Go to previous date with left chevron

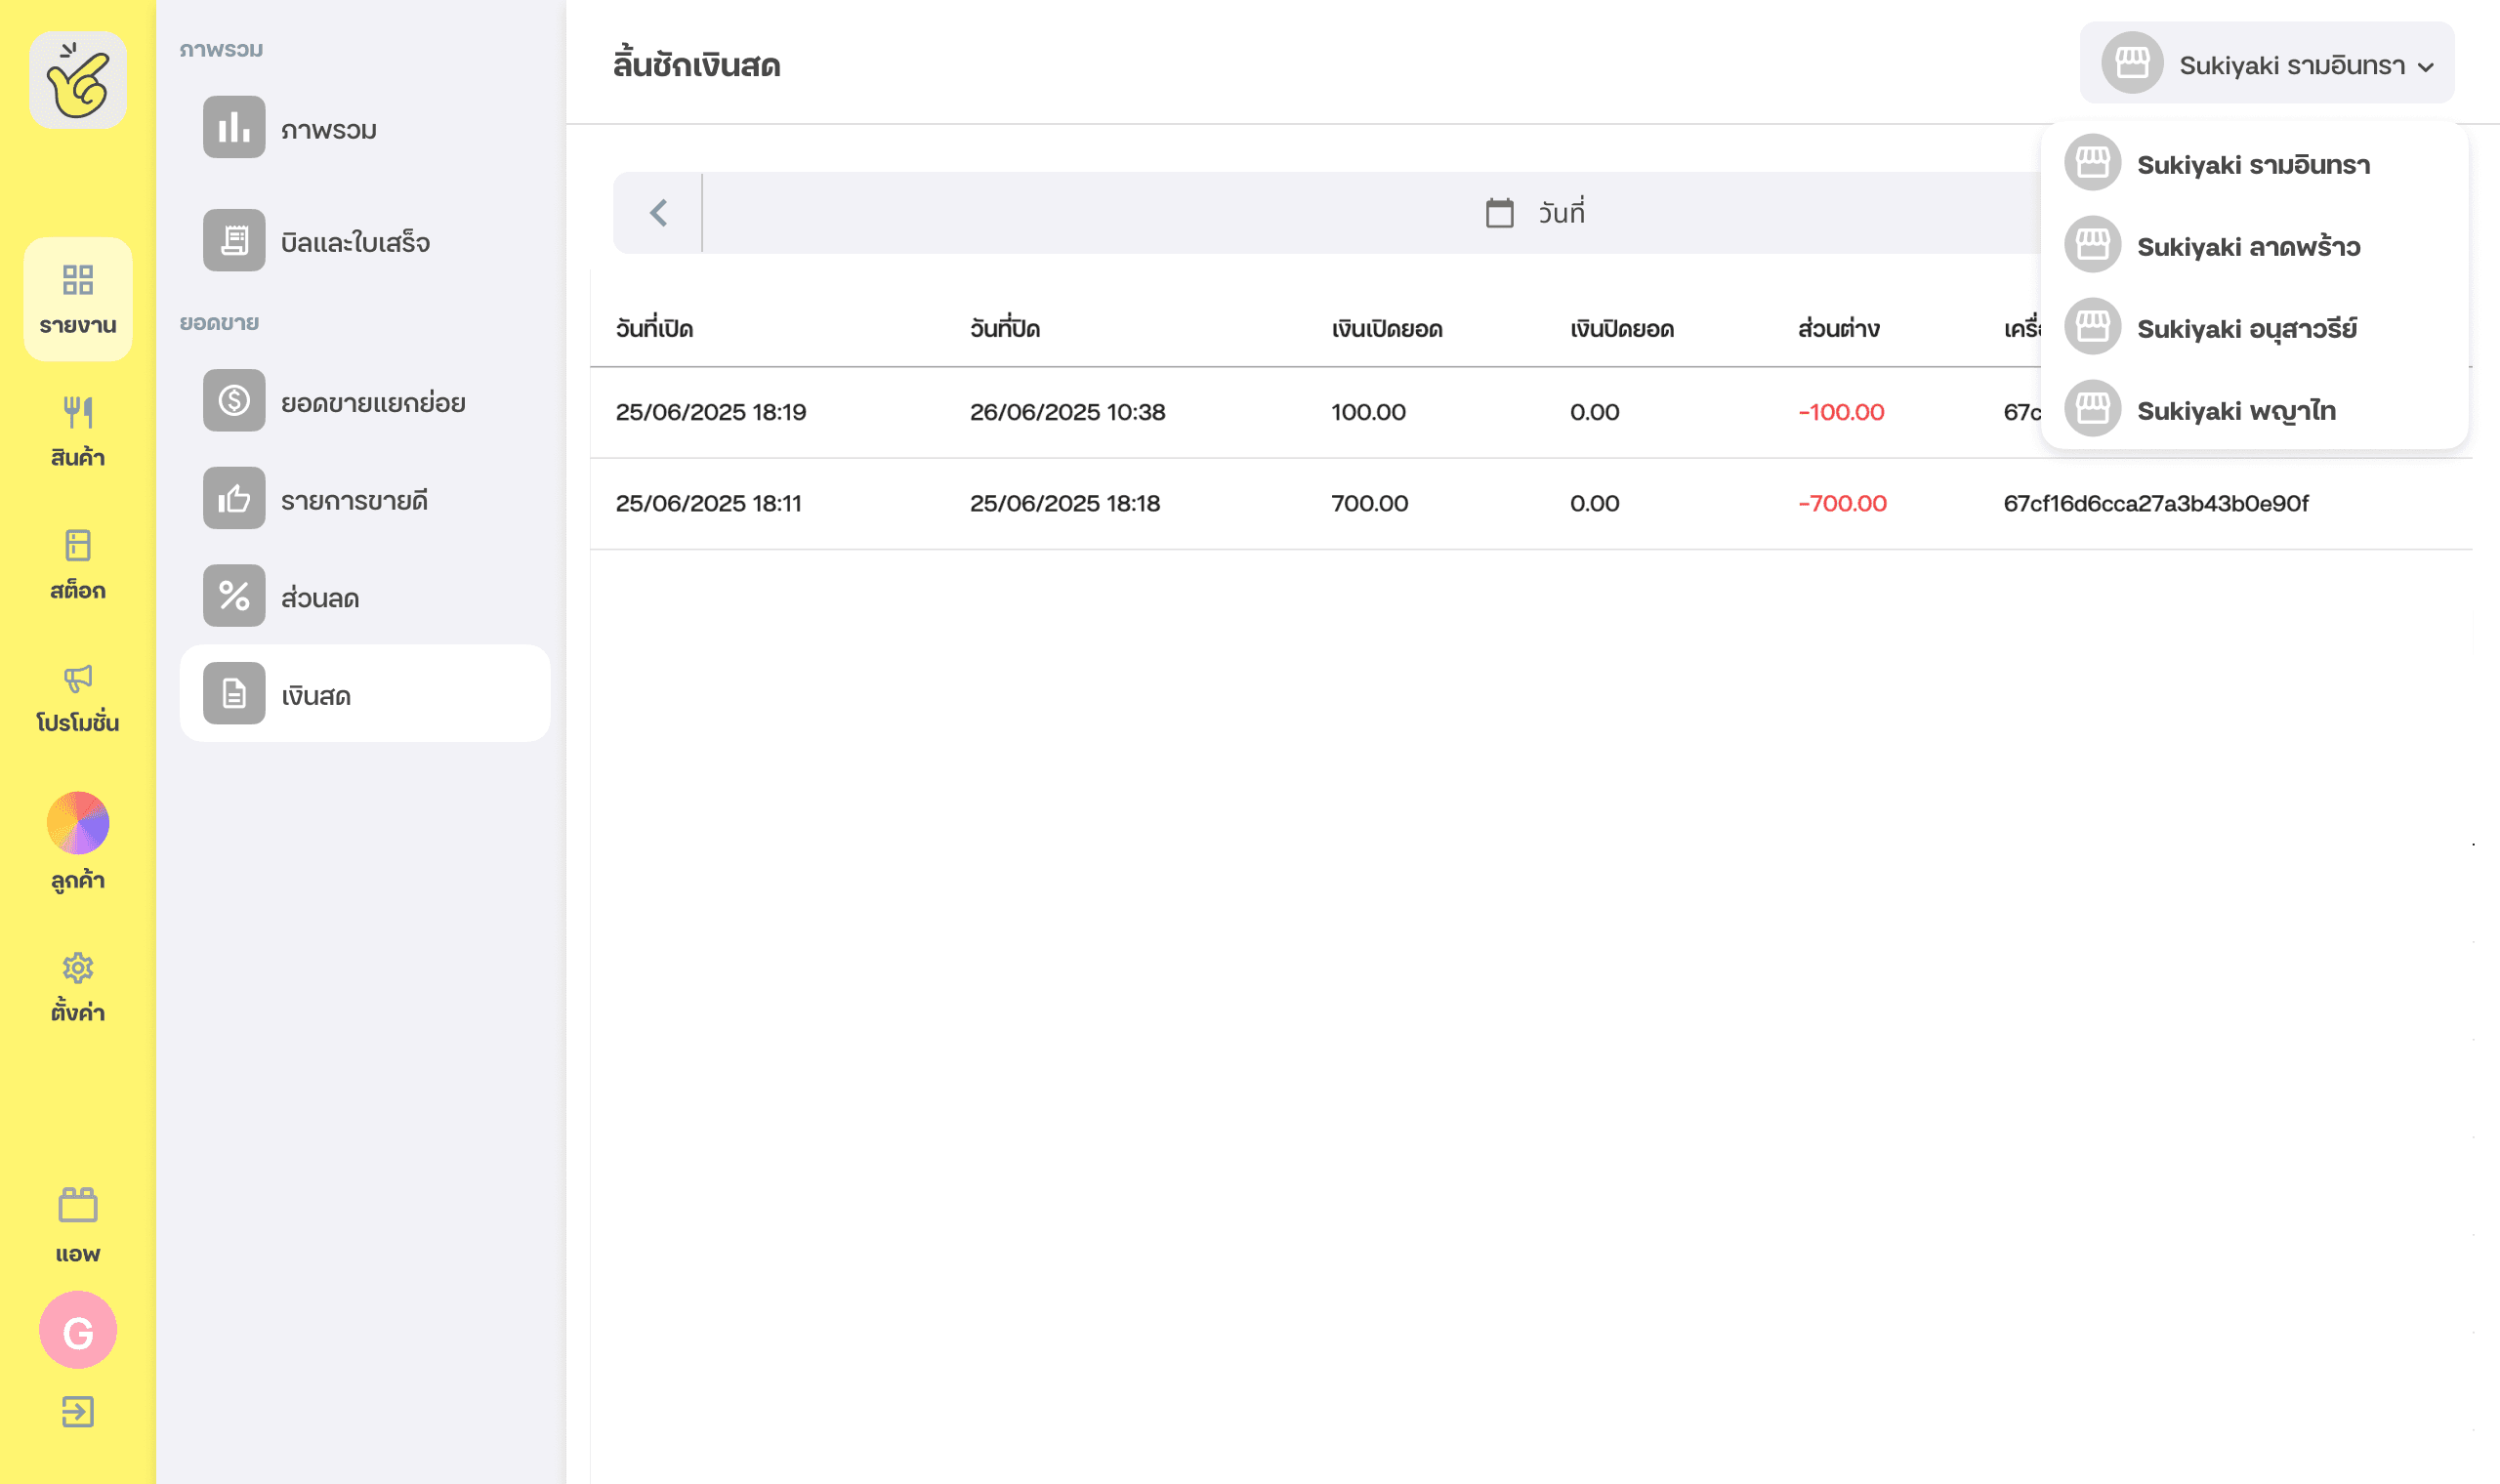[x=658, y=213]
